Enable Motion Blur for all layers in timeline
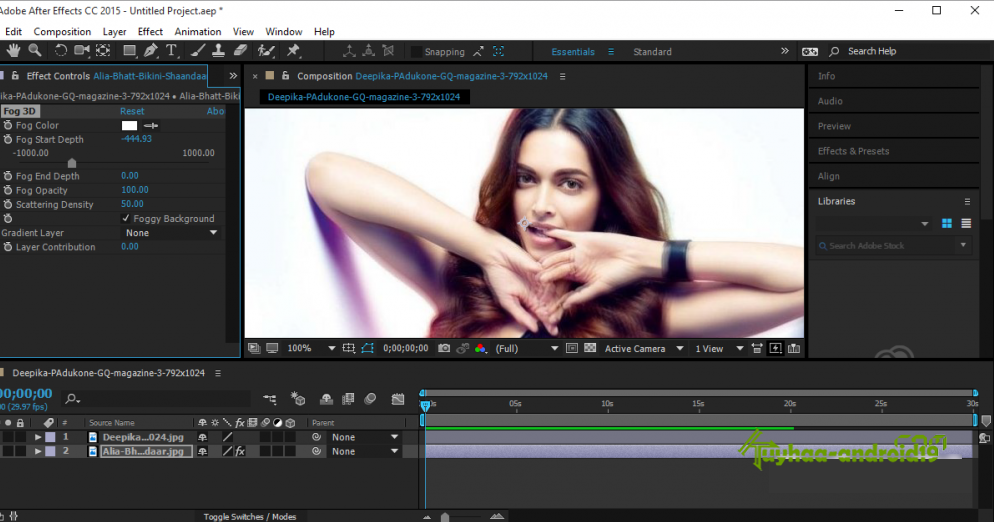This screenshot has height=522, width=994. 370,399
